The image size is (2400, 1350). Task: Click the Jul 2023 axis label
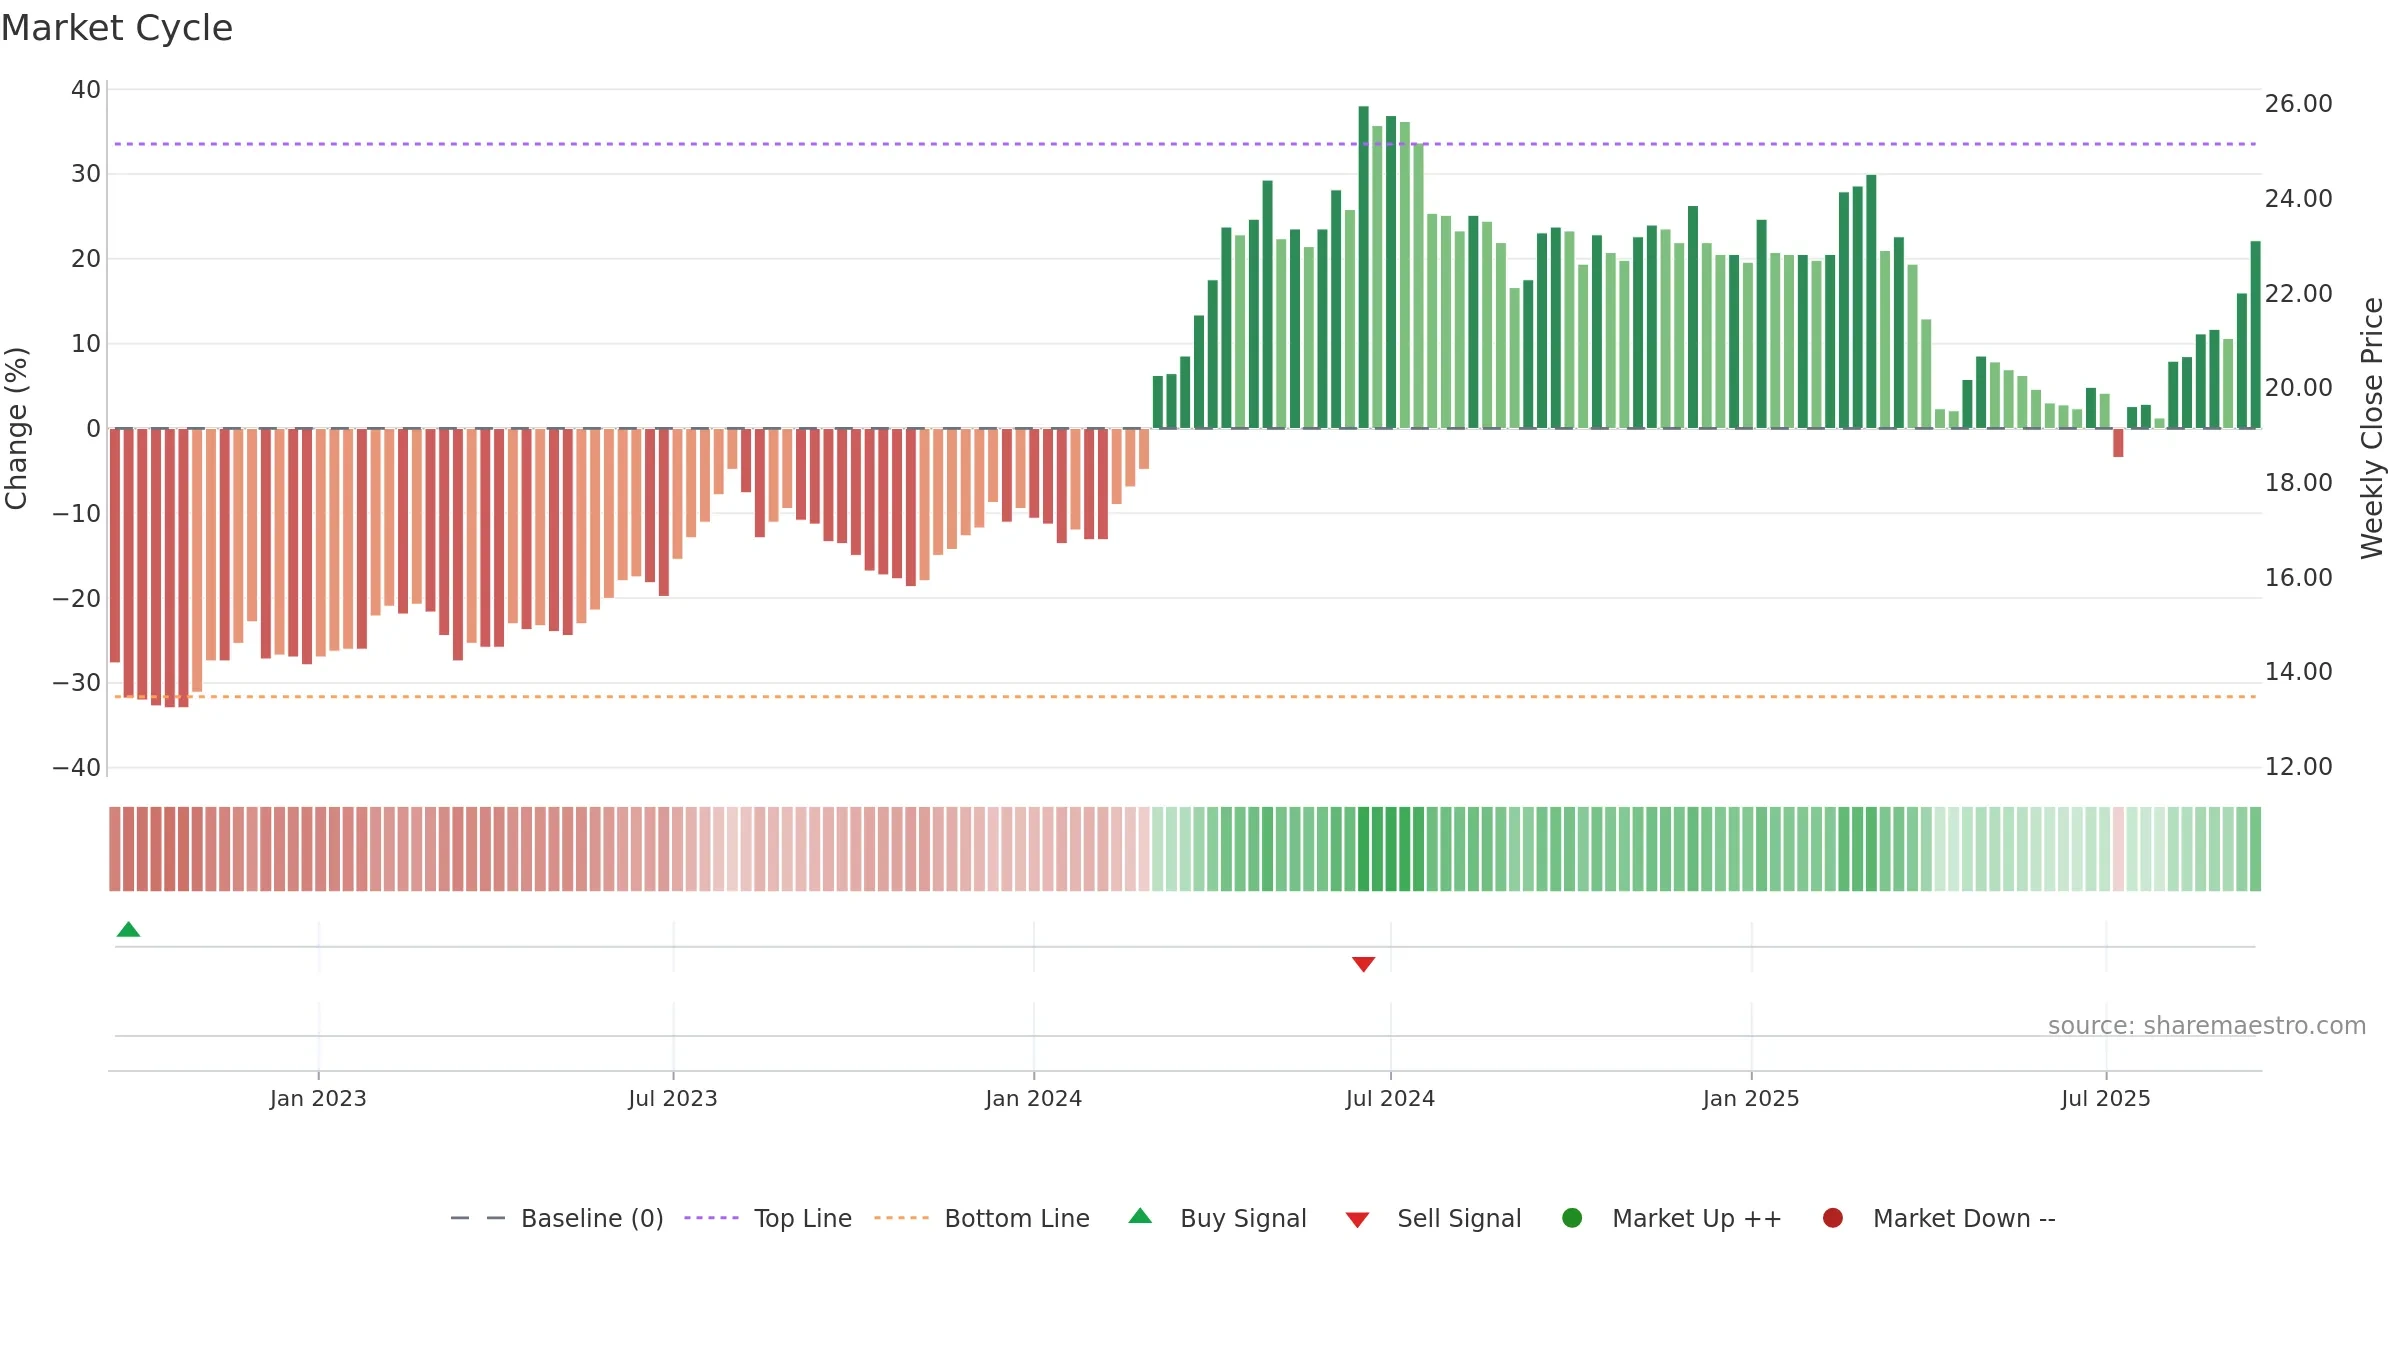tap(673, 1098)
